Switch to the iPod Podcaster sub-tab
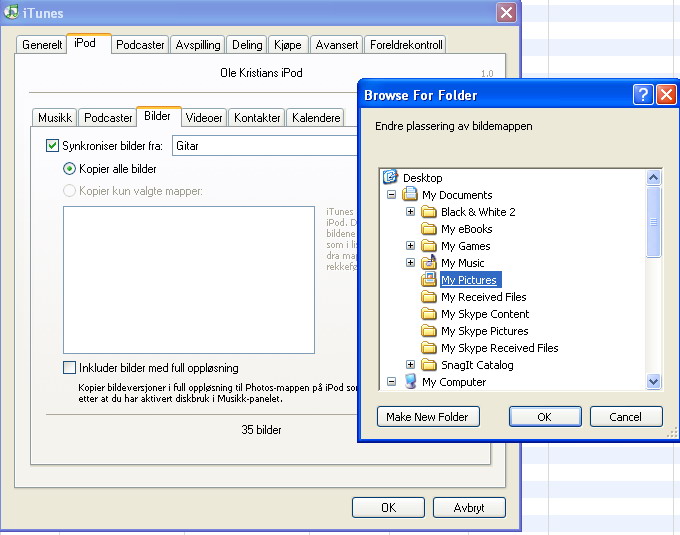 tap(108, 117)
